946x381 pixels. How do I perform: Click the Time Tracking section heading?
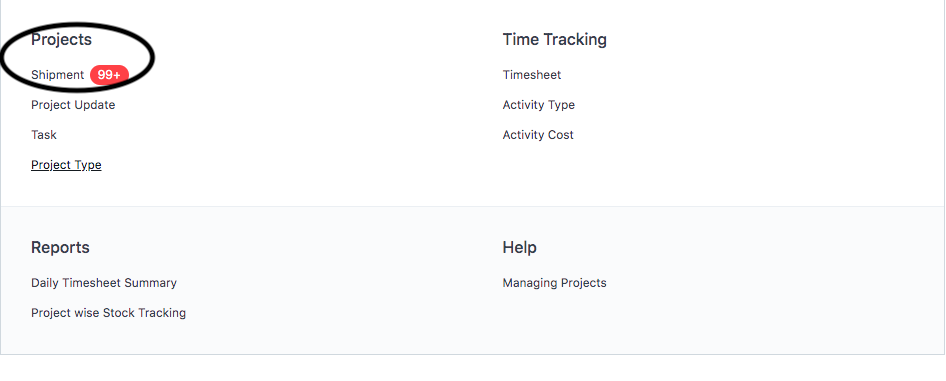pos(554,40)
